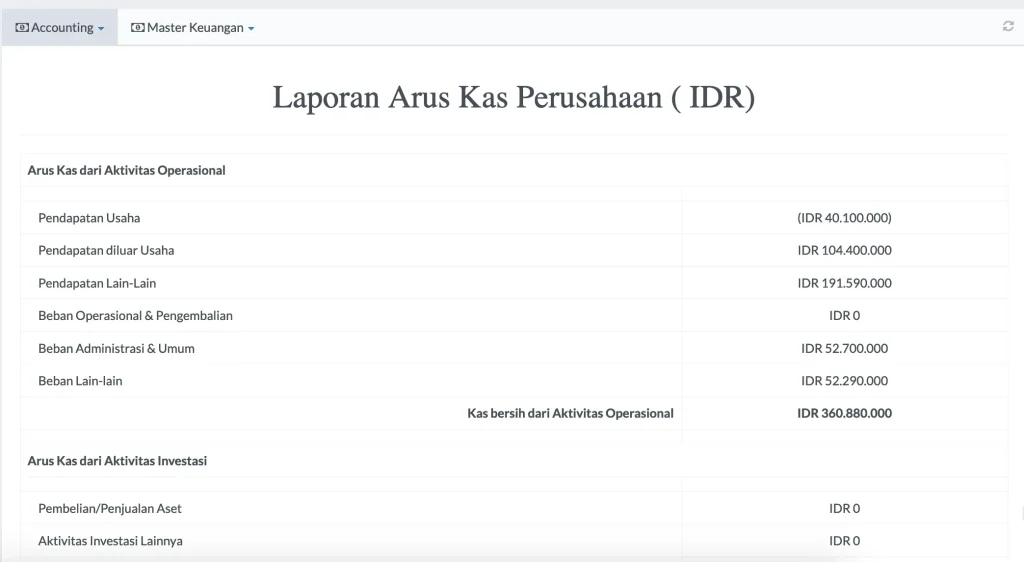Click the Kas bersih dari Aktivitas Operasional label
The image size is (1024, 562).
(570, 413)
